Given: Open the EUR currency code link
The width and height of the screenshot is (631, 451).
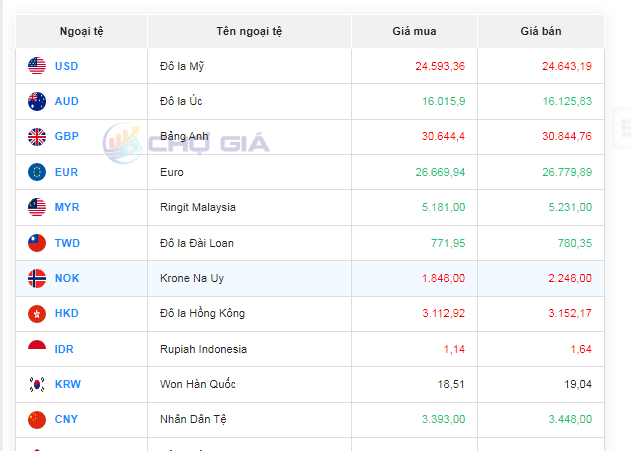Looking at the screenshot, I should (x=66, y=172).
